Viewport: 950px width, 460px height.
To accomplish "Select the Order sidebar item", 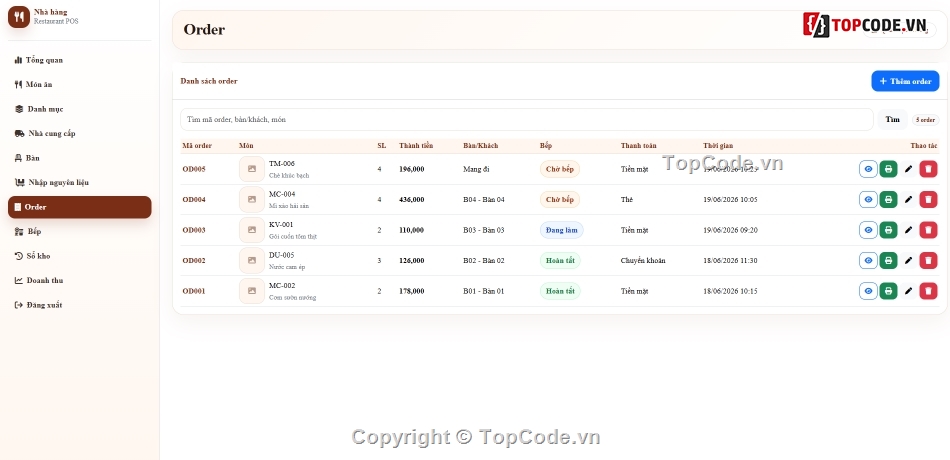I will (79, 207).
